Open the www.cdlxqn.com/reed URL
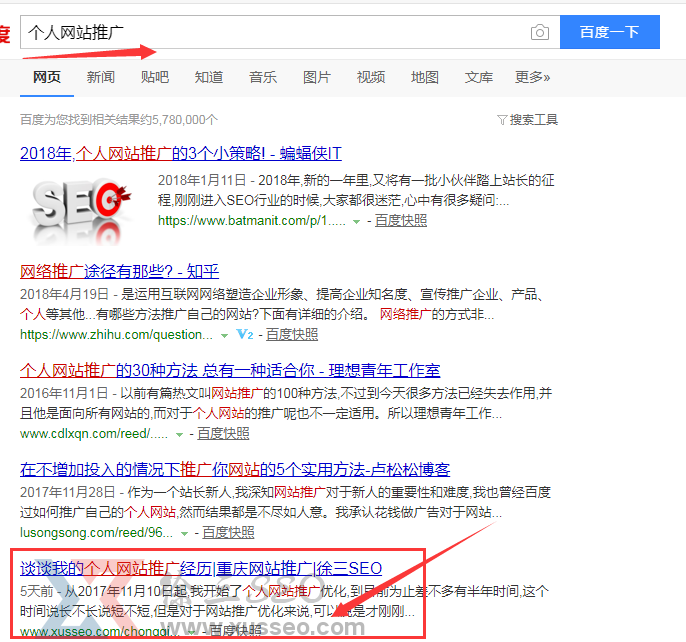The height and width of the screenshot is (642, 686). point(94,434)
